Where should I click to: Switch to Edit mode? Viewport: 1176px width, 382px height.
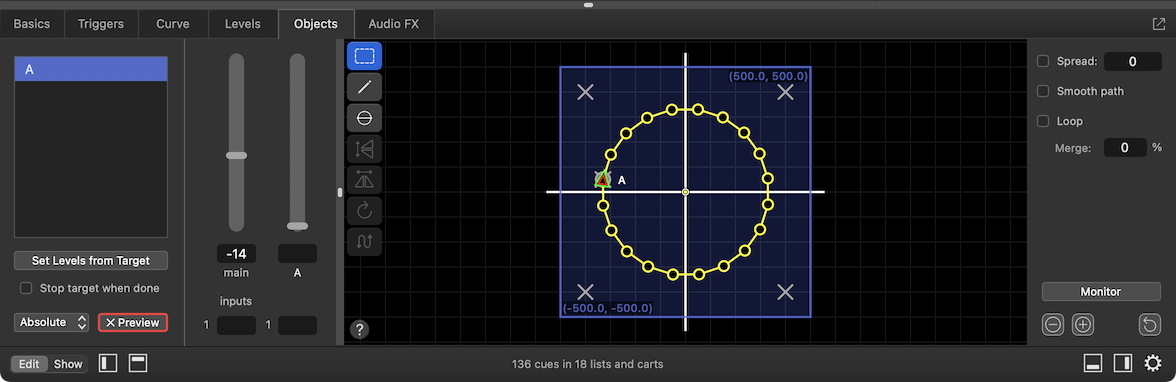(x=29, y=364)
